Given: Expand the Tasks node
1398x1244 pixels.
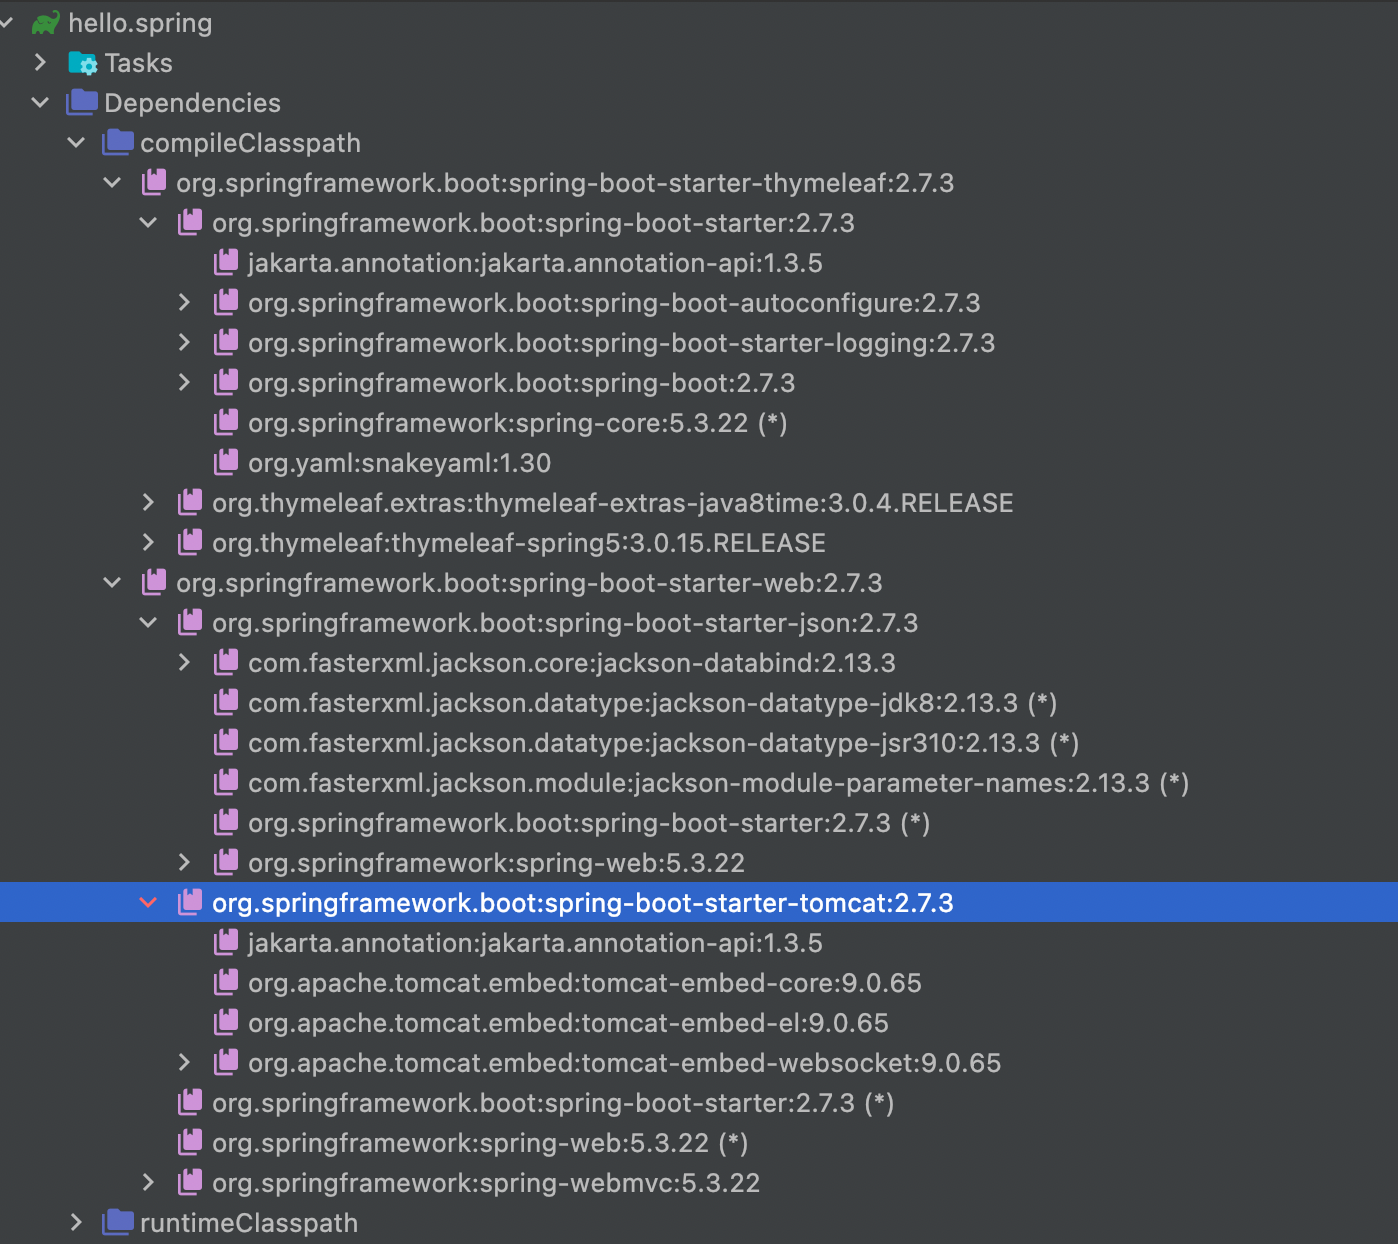Looking at the screenshot, I should 40,62.
